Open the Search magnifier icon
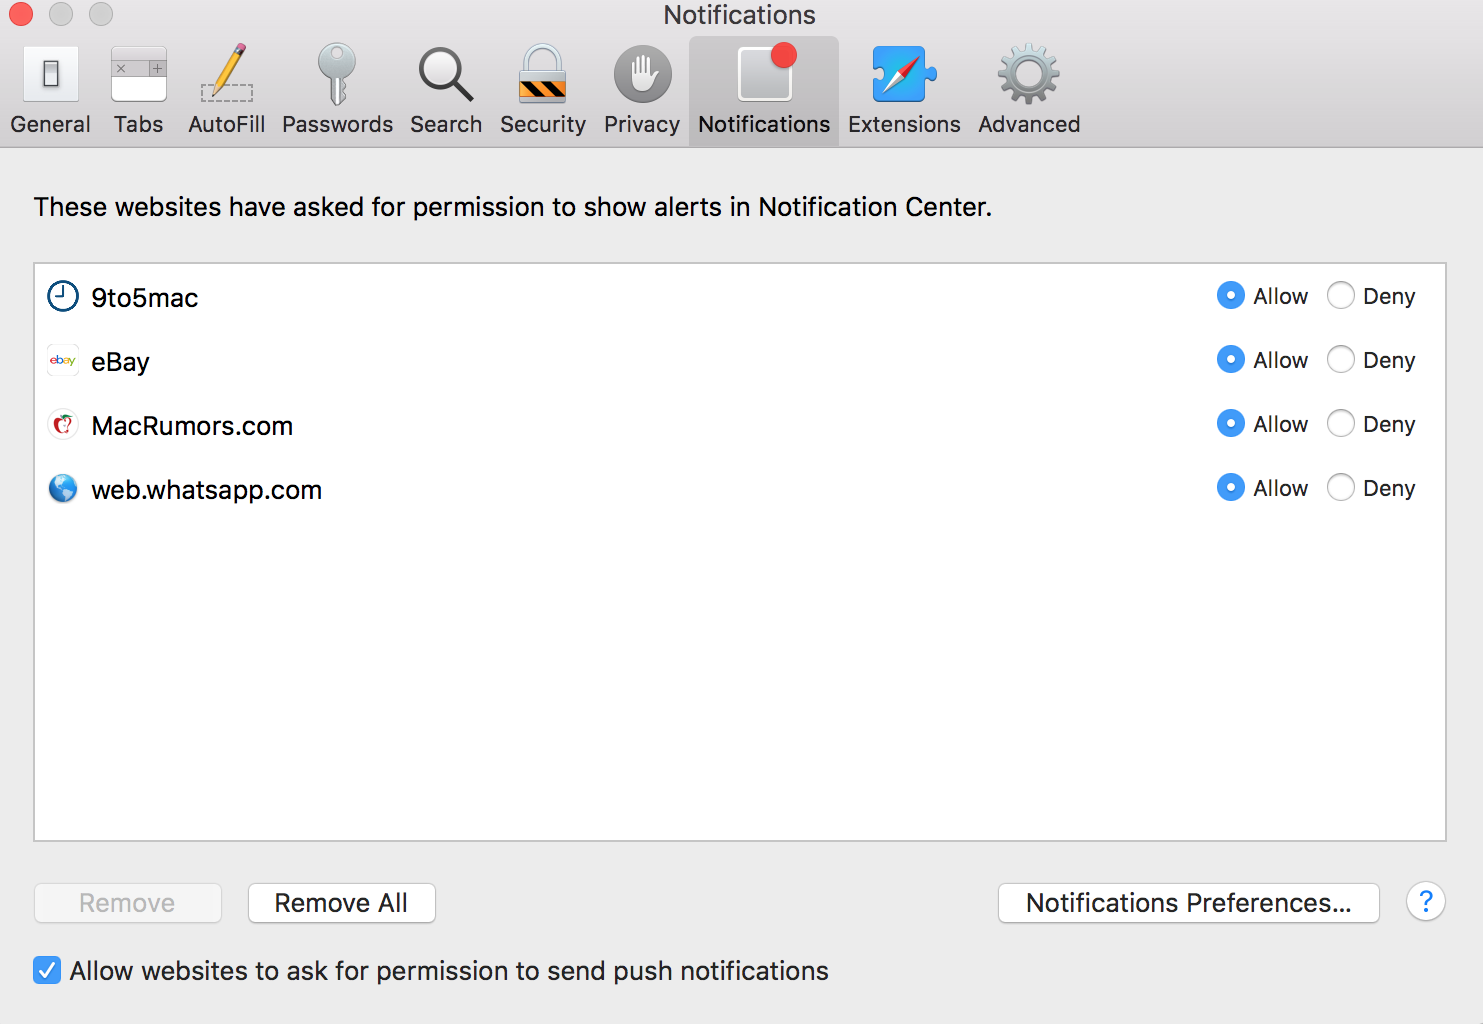 coord(445,74)
